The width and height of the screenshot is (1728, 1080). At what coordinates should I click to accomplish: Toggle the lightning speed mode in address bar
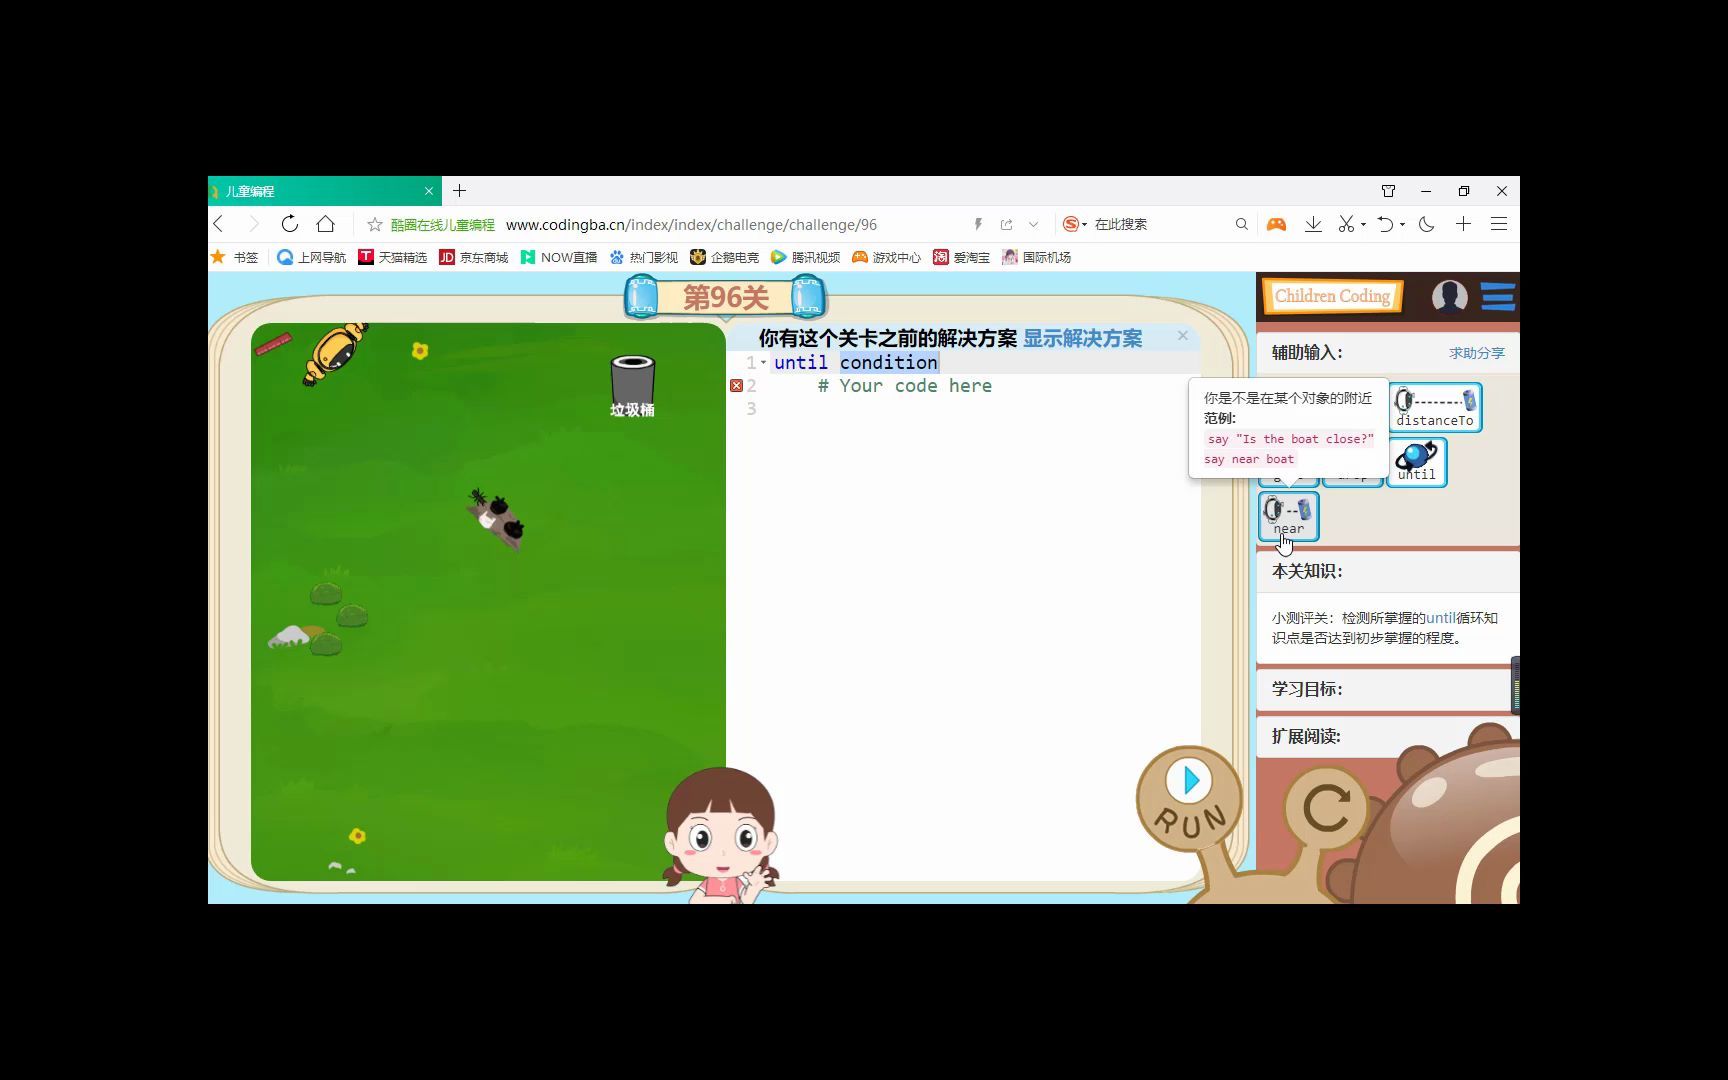[978, 224]
